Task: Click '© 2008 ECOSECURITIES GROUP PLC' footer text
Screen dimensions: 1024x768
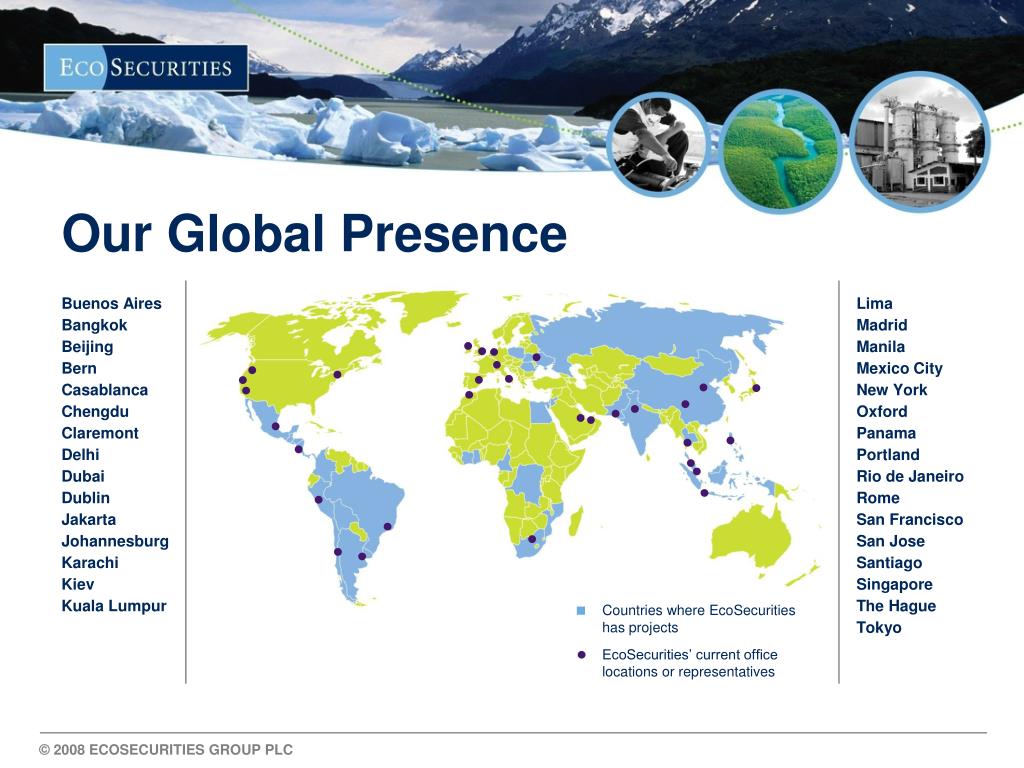Action: [x=166, y=749]
